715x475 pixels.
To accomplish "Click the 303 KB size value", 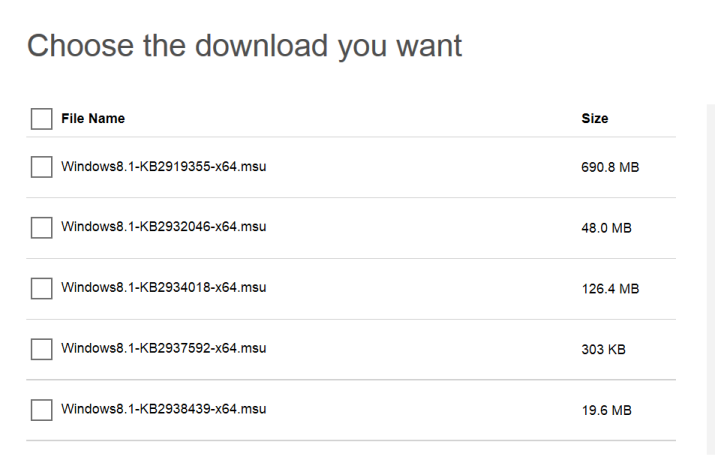I will [603, 349].
